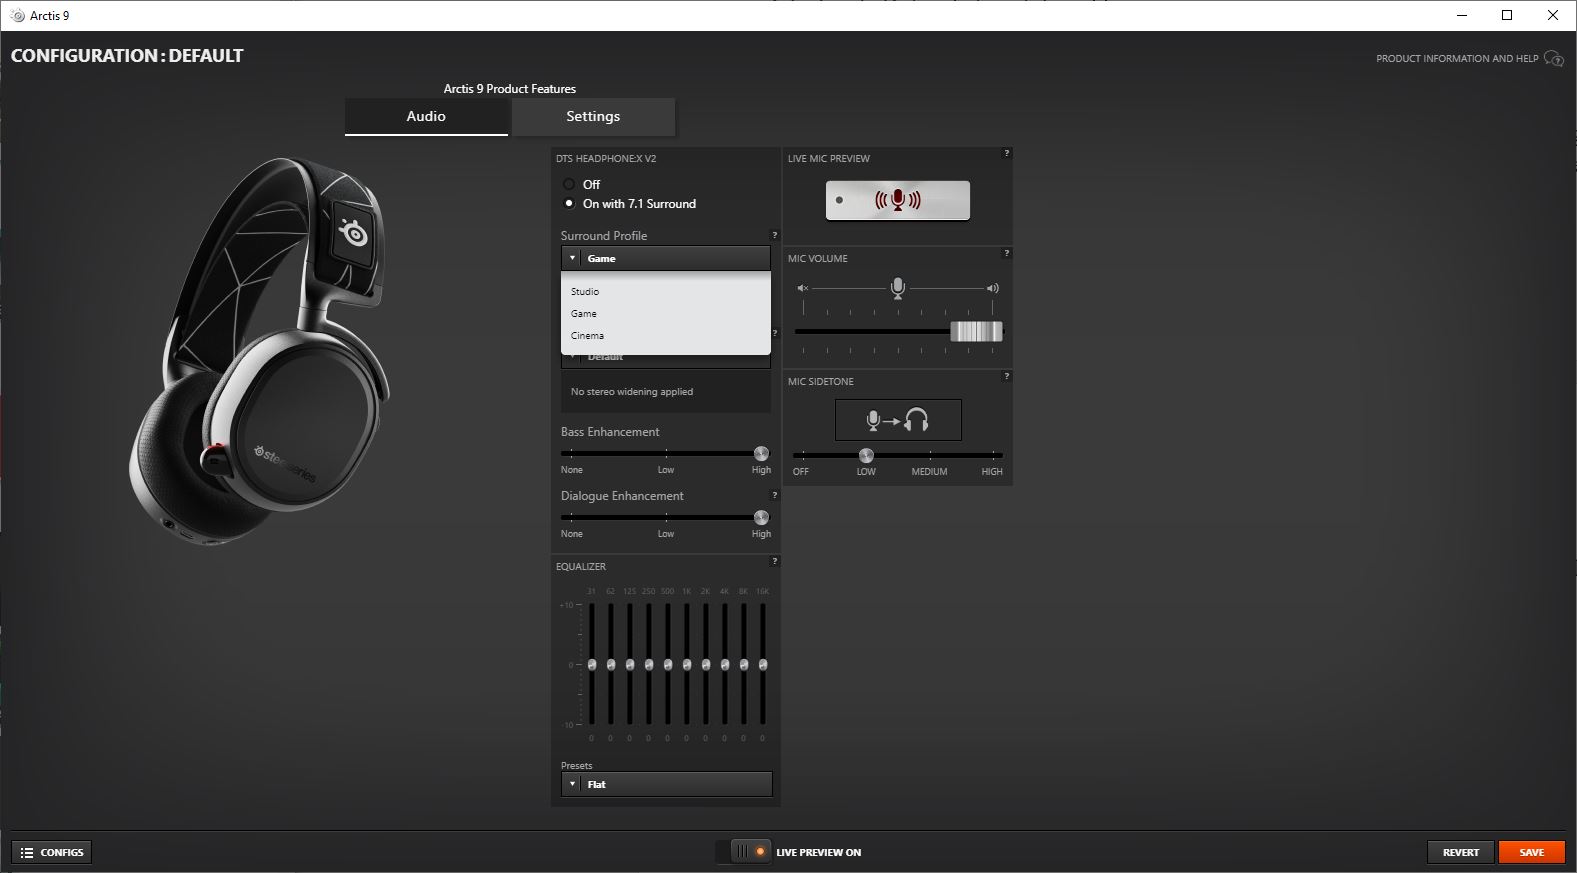Open help for Surround Profile
Viewport: 1577px width, 873px height.
[774, 235]
